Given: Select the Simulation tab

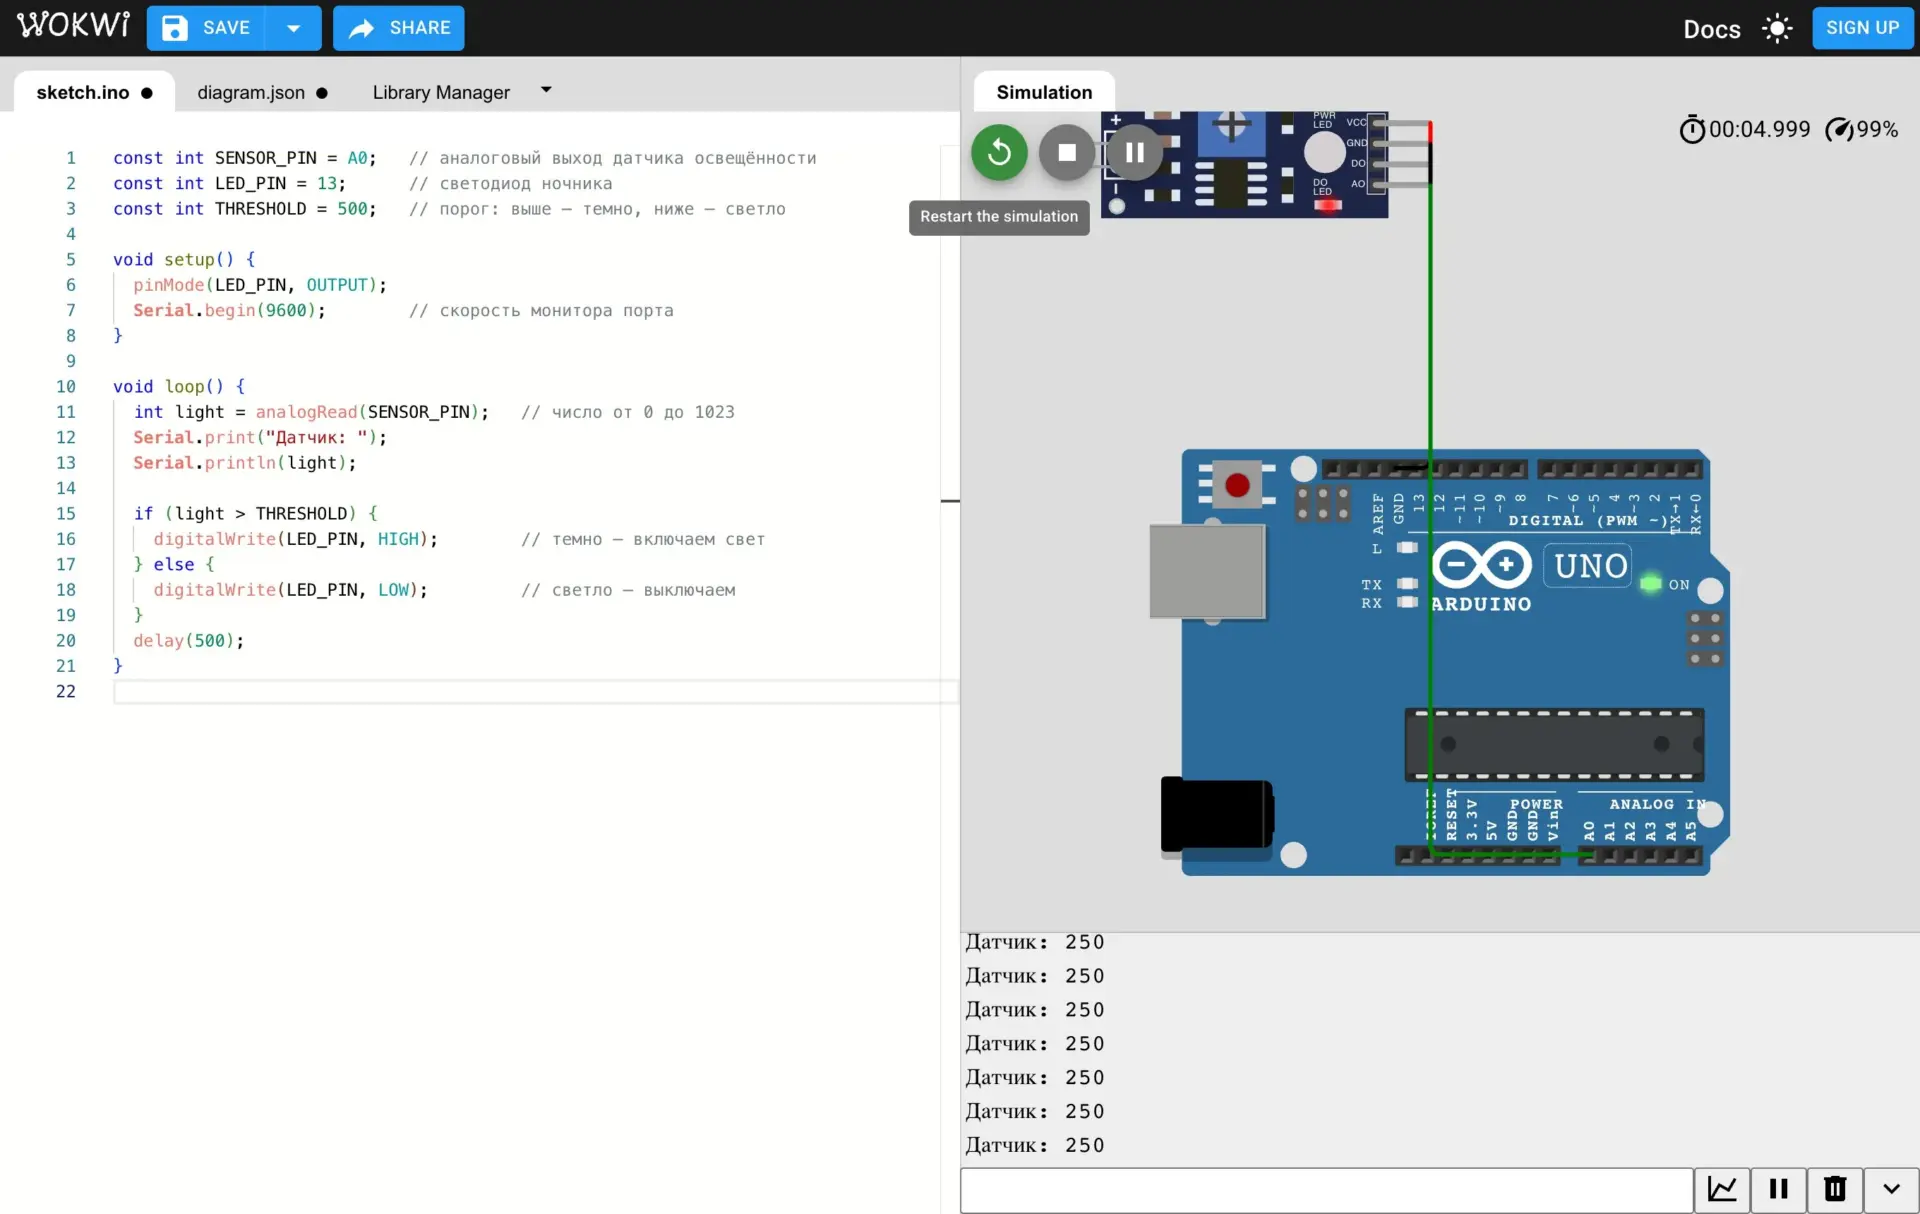Looking at the screenshot, I should tap(1044, 92).
